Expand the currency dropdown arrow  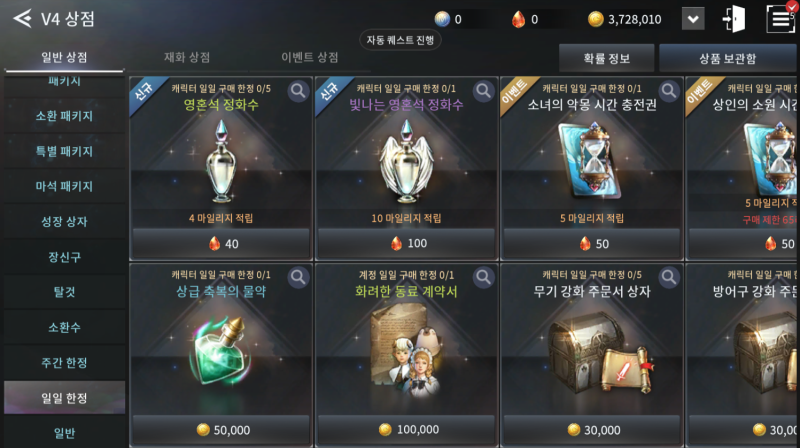tap(693, 19)
